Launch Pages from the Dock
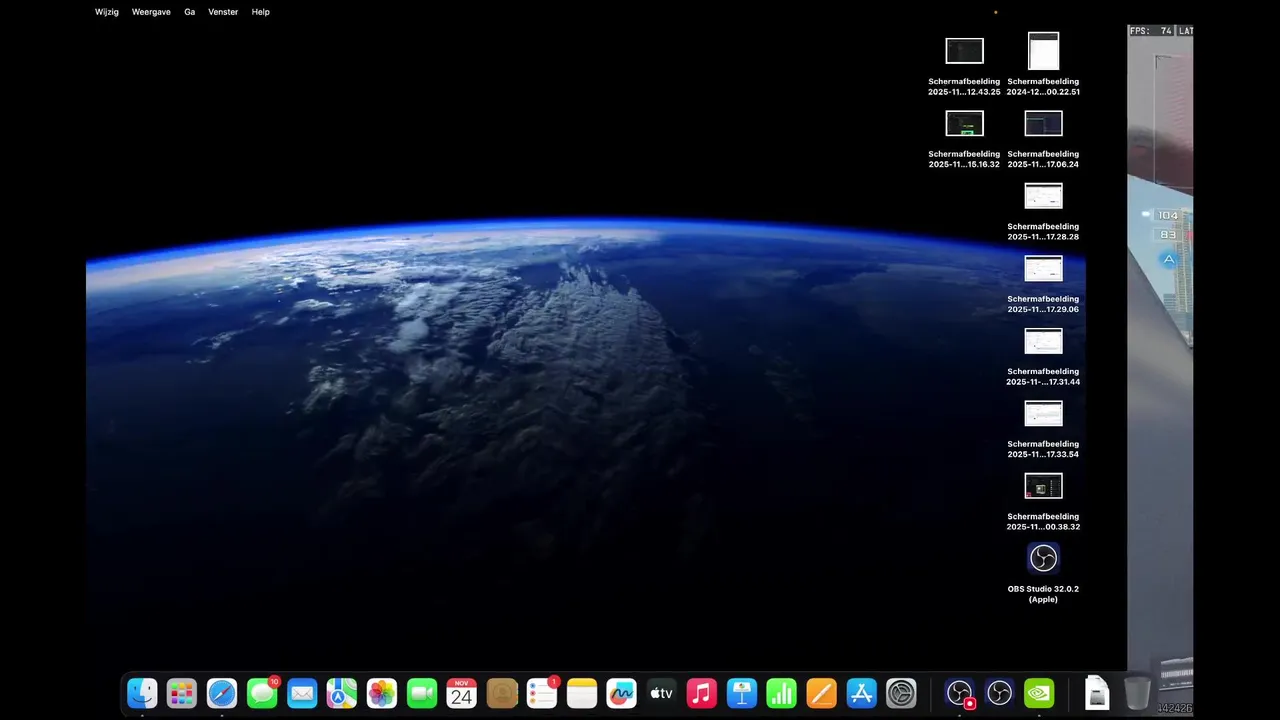Viewport: 1280px width, 720px height. coord(822,693)
